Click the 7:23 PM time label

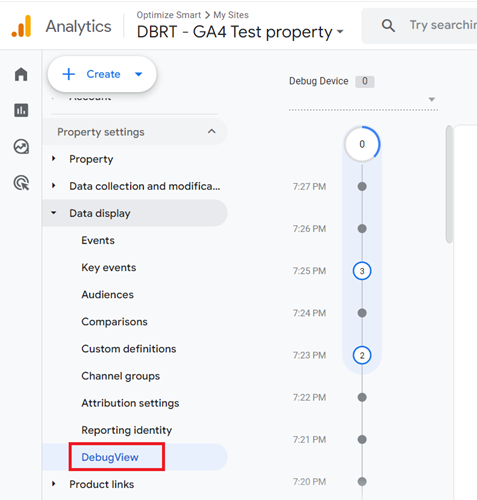pyautogui.click(x=309, y=355)
